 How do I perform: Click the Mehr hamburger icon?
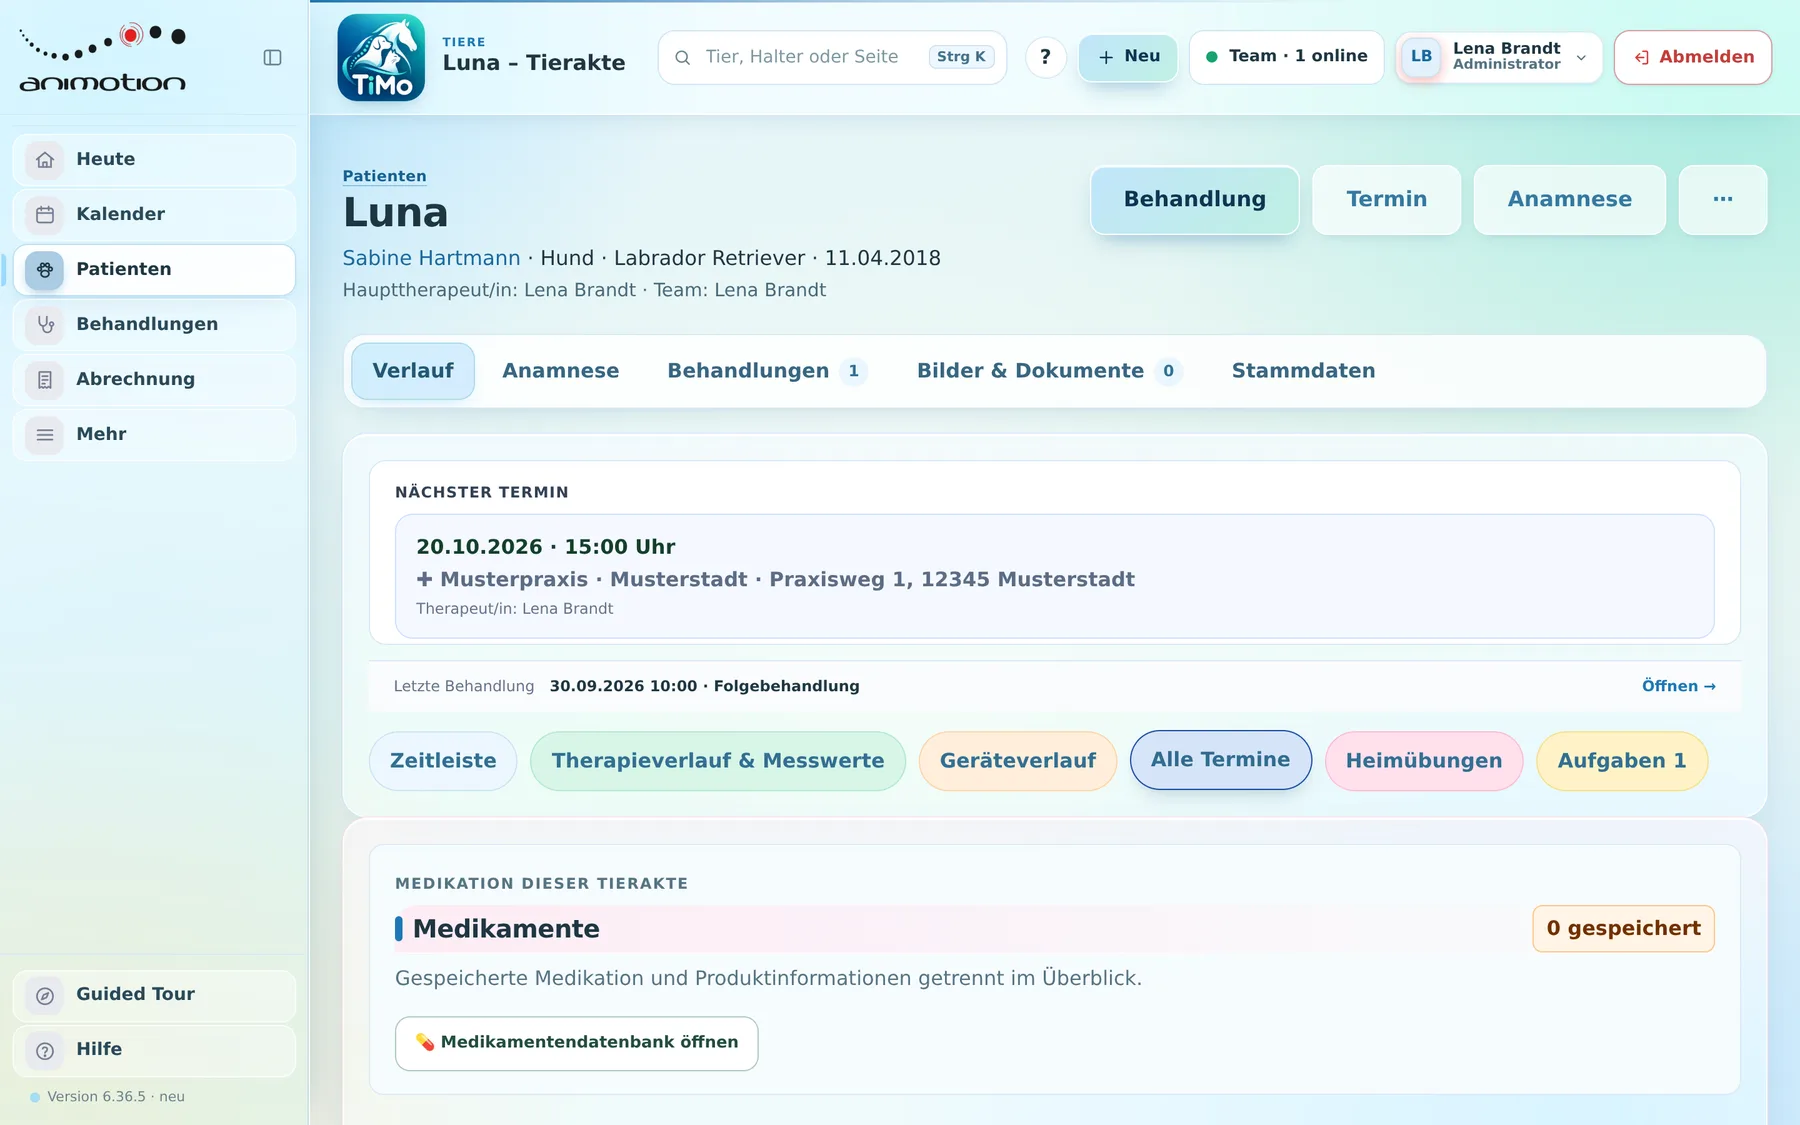[45, 435]
